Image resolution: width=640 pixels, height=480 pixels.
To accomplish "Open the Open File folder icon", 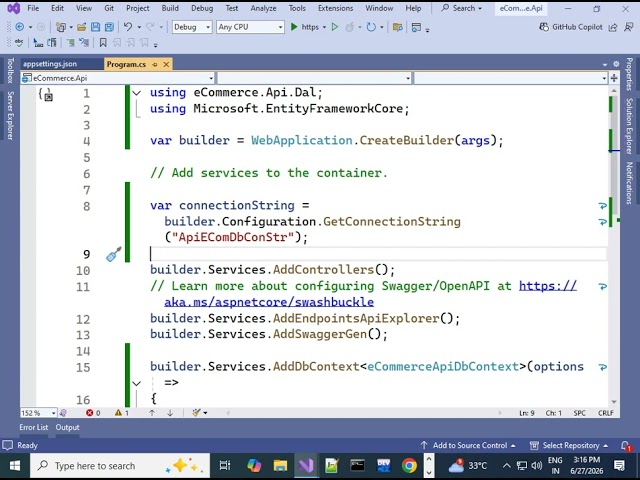I will click(82, 27).
